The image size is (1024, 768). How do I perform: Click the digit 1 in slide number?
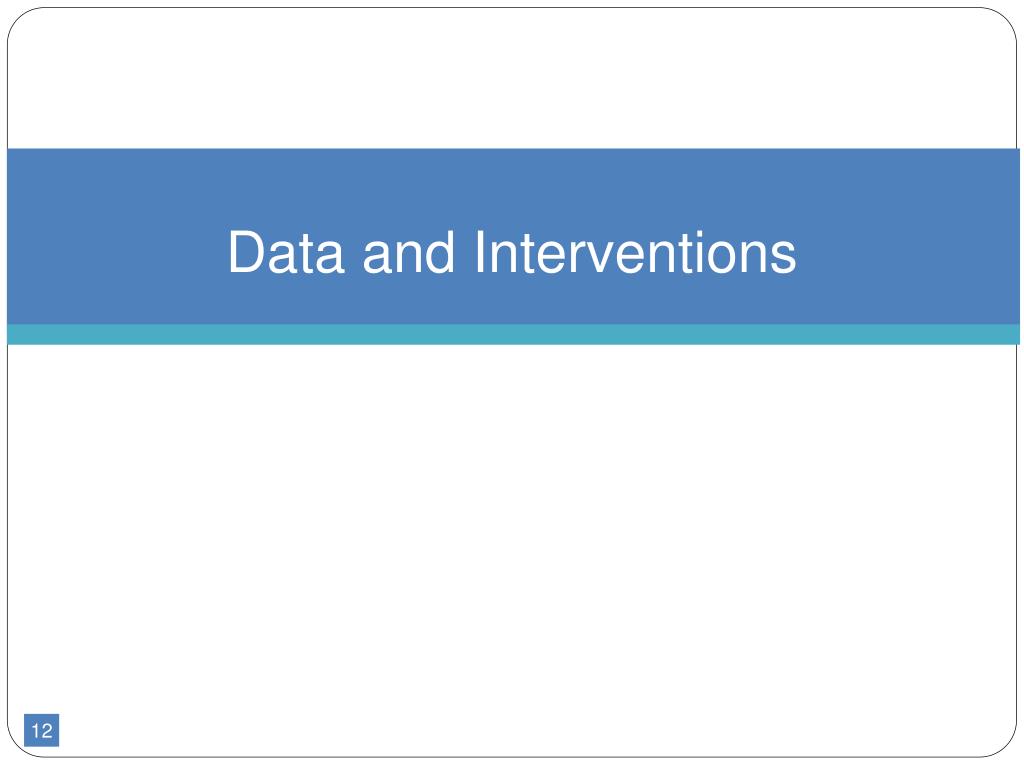coord(35,730)
